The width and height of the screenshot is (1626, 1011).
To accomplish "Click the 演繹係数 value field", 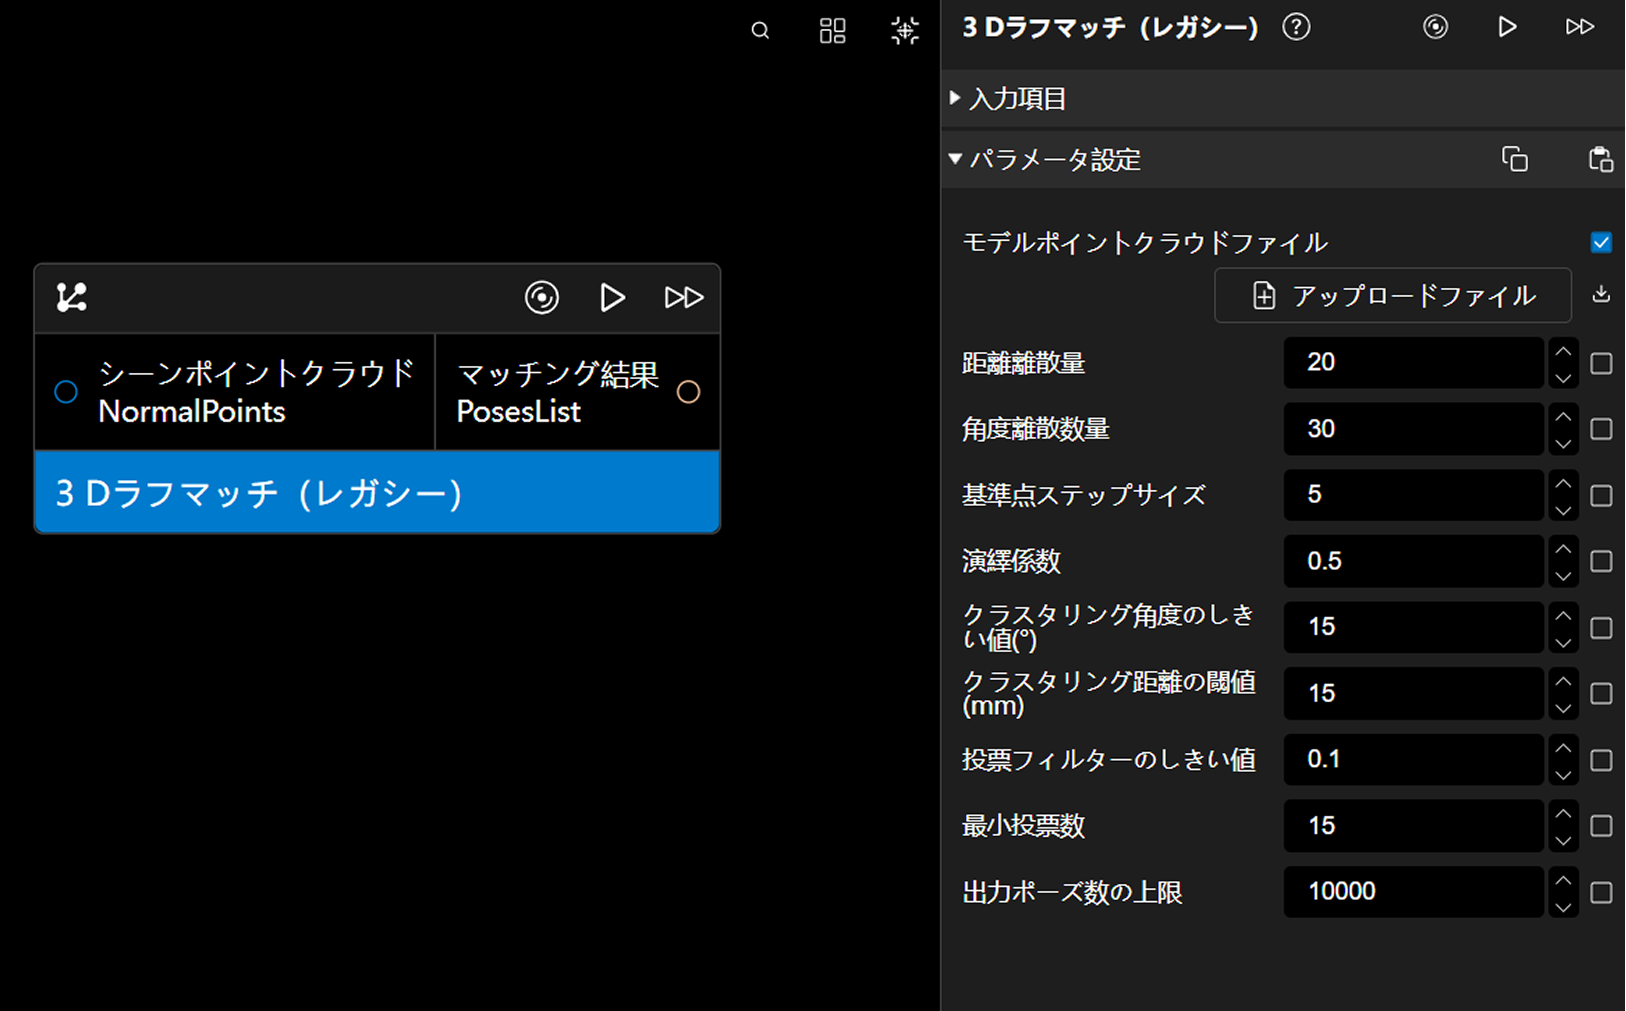I will (x=1413, y=561).
